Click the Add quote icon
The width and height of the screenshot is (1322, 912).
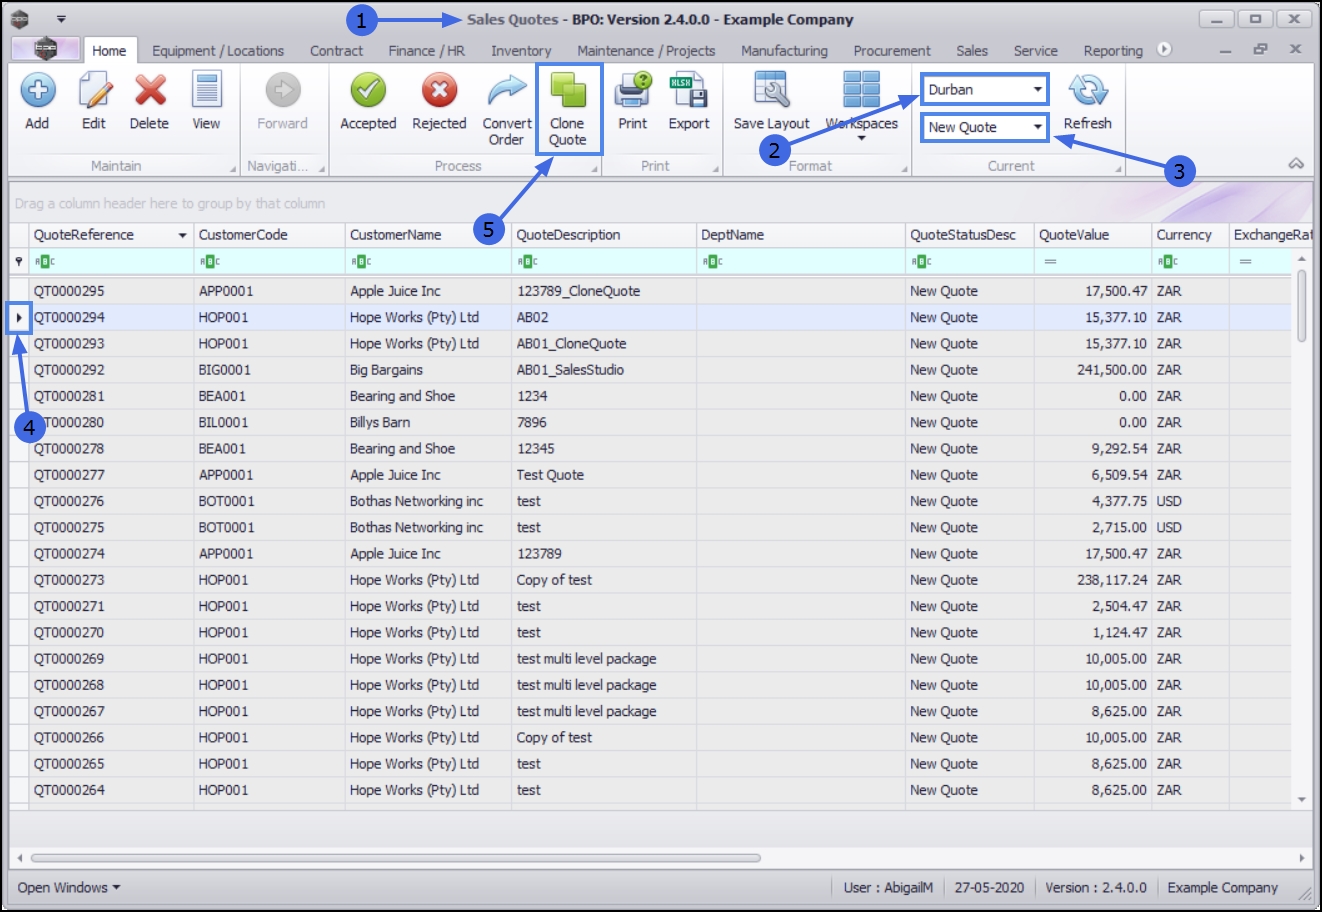(x=37, y=91)
